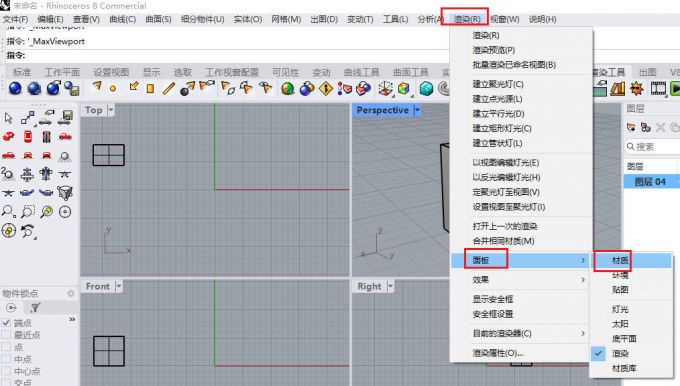This screenshot has width=680, height=386.
Task: Click the first blue sphere toolbar icon
Action: pyautogui.click(x=15, y=88)
